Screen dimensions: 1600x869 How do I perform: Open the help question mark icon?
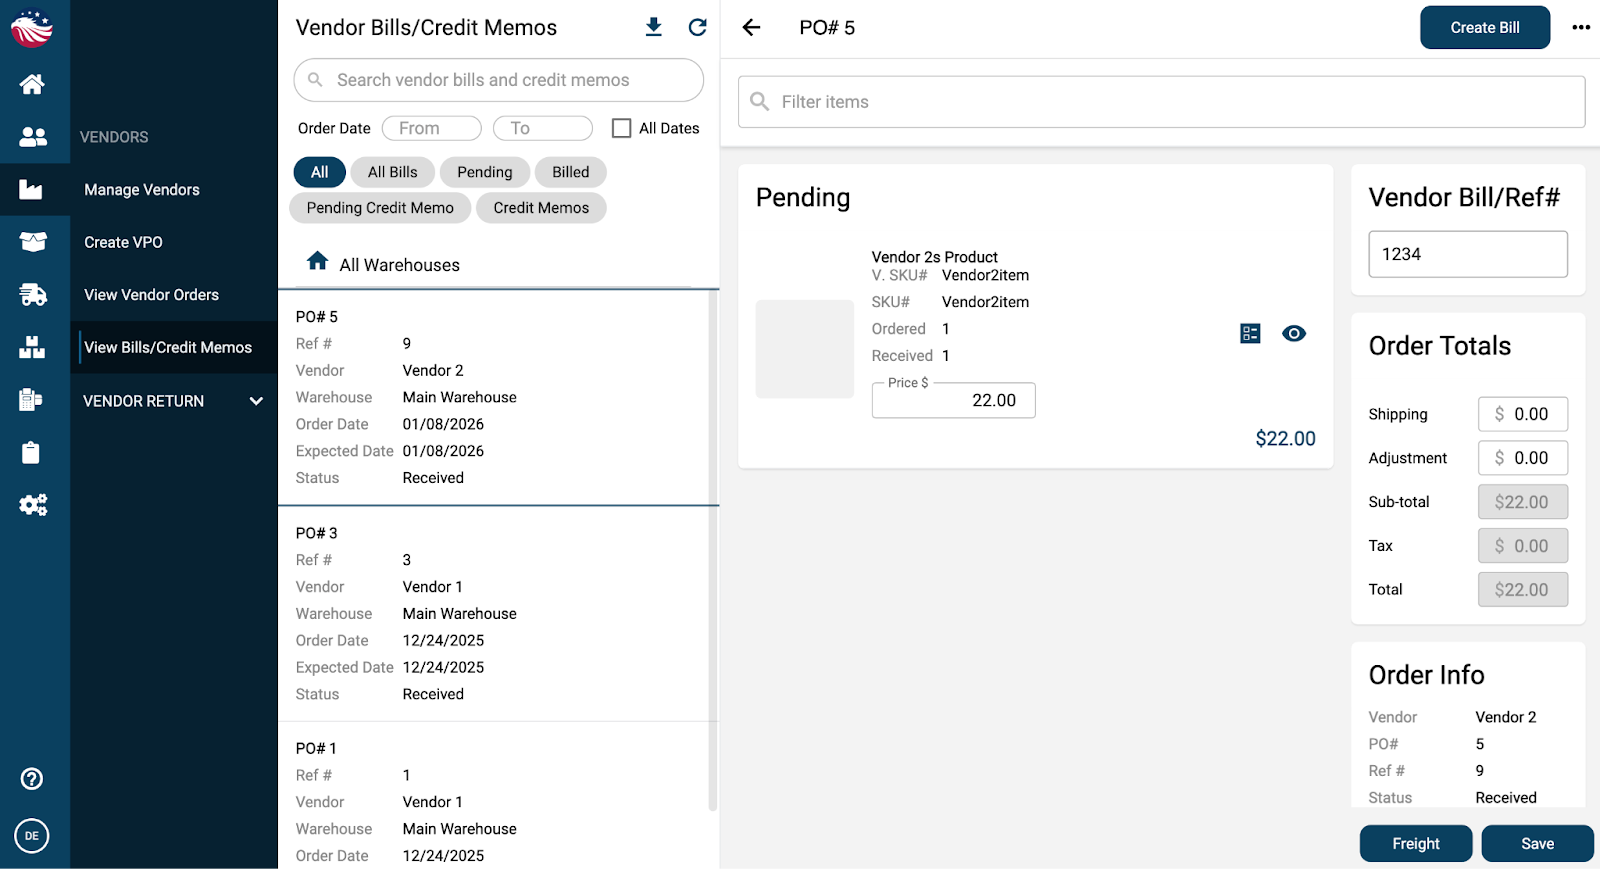point(32,779)
